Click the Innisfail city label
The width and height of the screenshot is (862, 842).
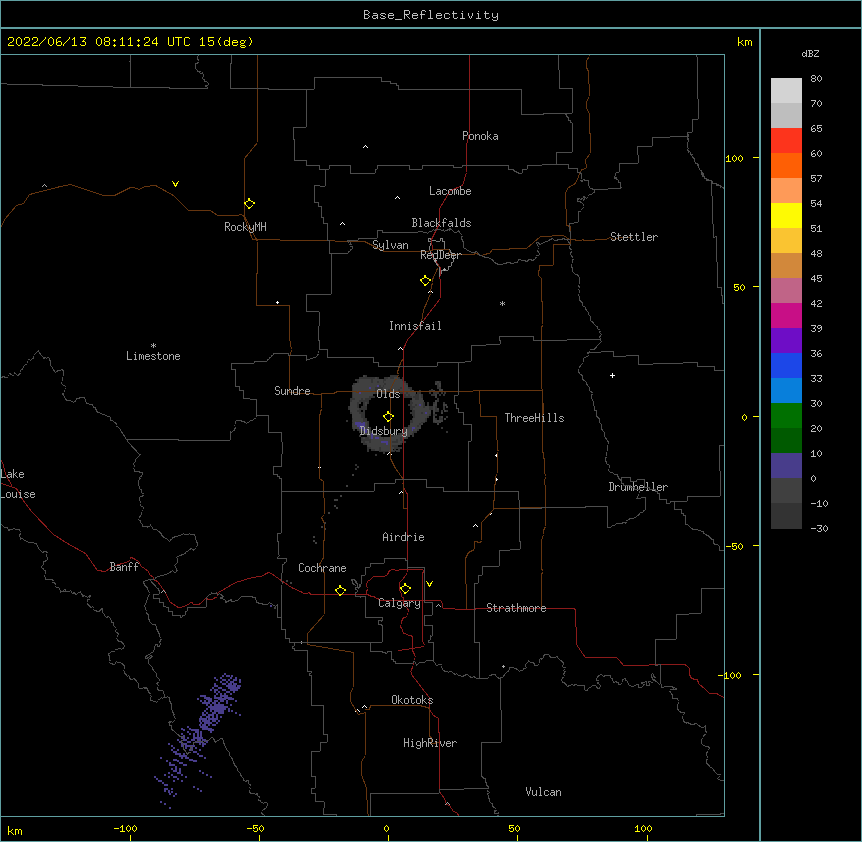coord(415,326)
